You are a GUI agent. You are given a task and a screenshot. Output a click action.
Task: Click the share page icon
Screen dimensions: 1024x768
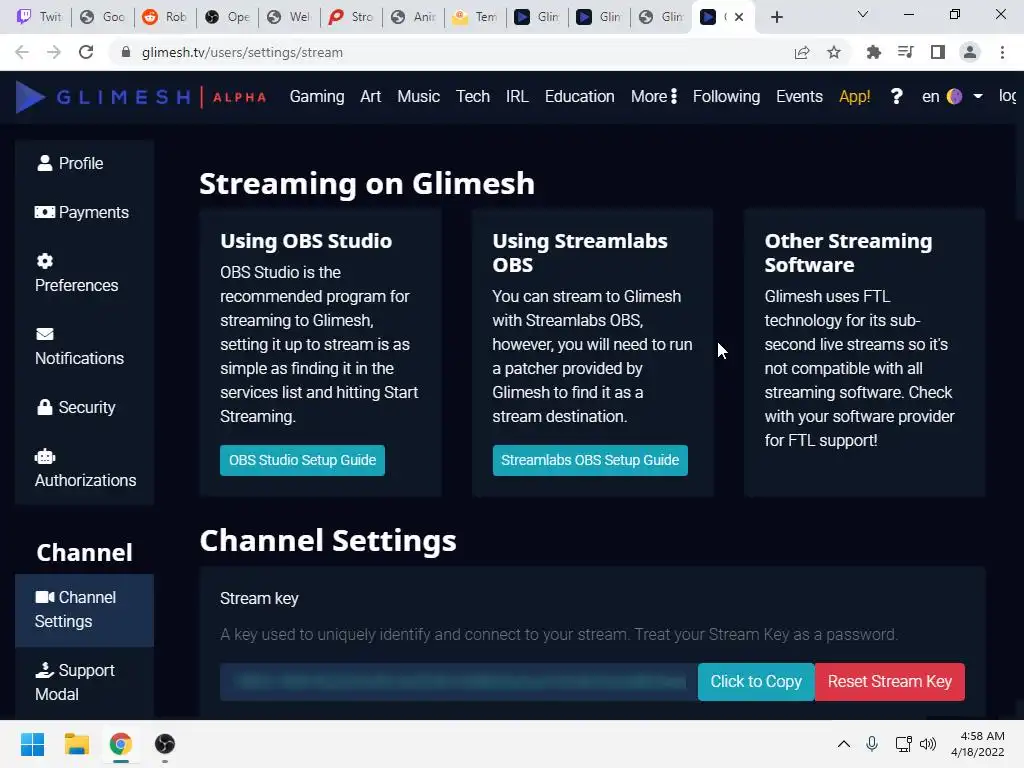(x=802, y=52)
